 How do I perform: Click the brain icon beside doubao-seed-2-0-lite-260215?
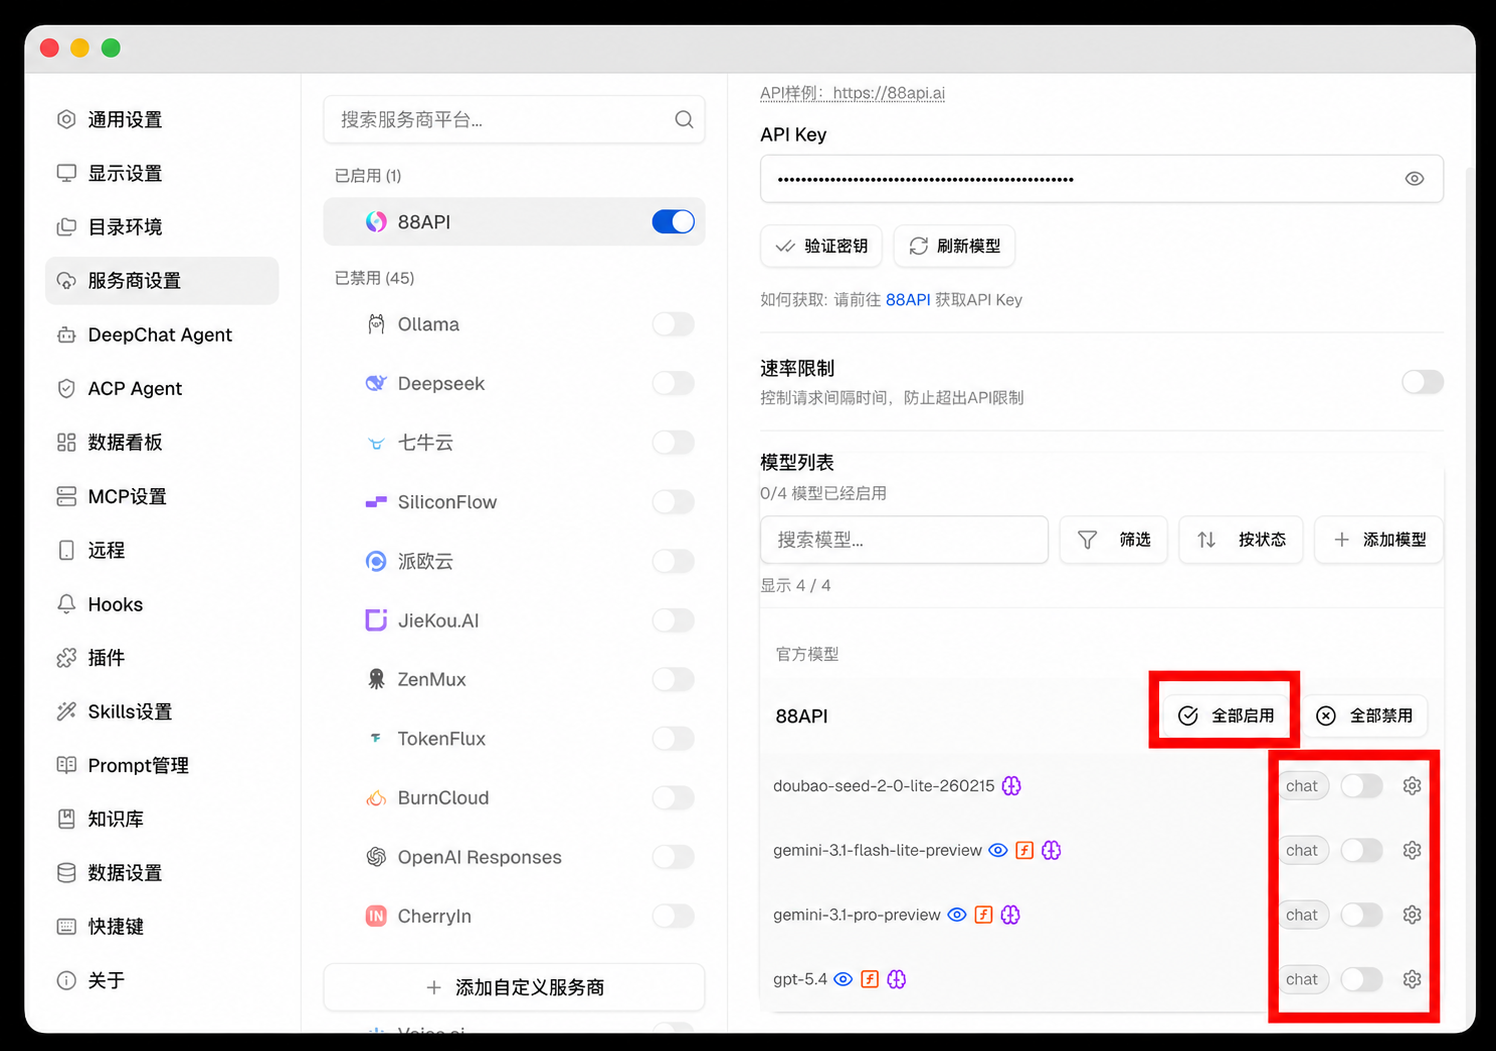1011,786
